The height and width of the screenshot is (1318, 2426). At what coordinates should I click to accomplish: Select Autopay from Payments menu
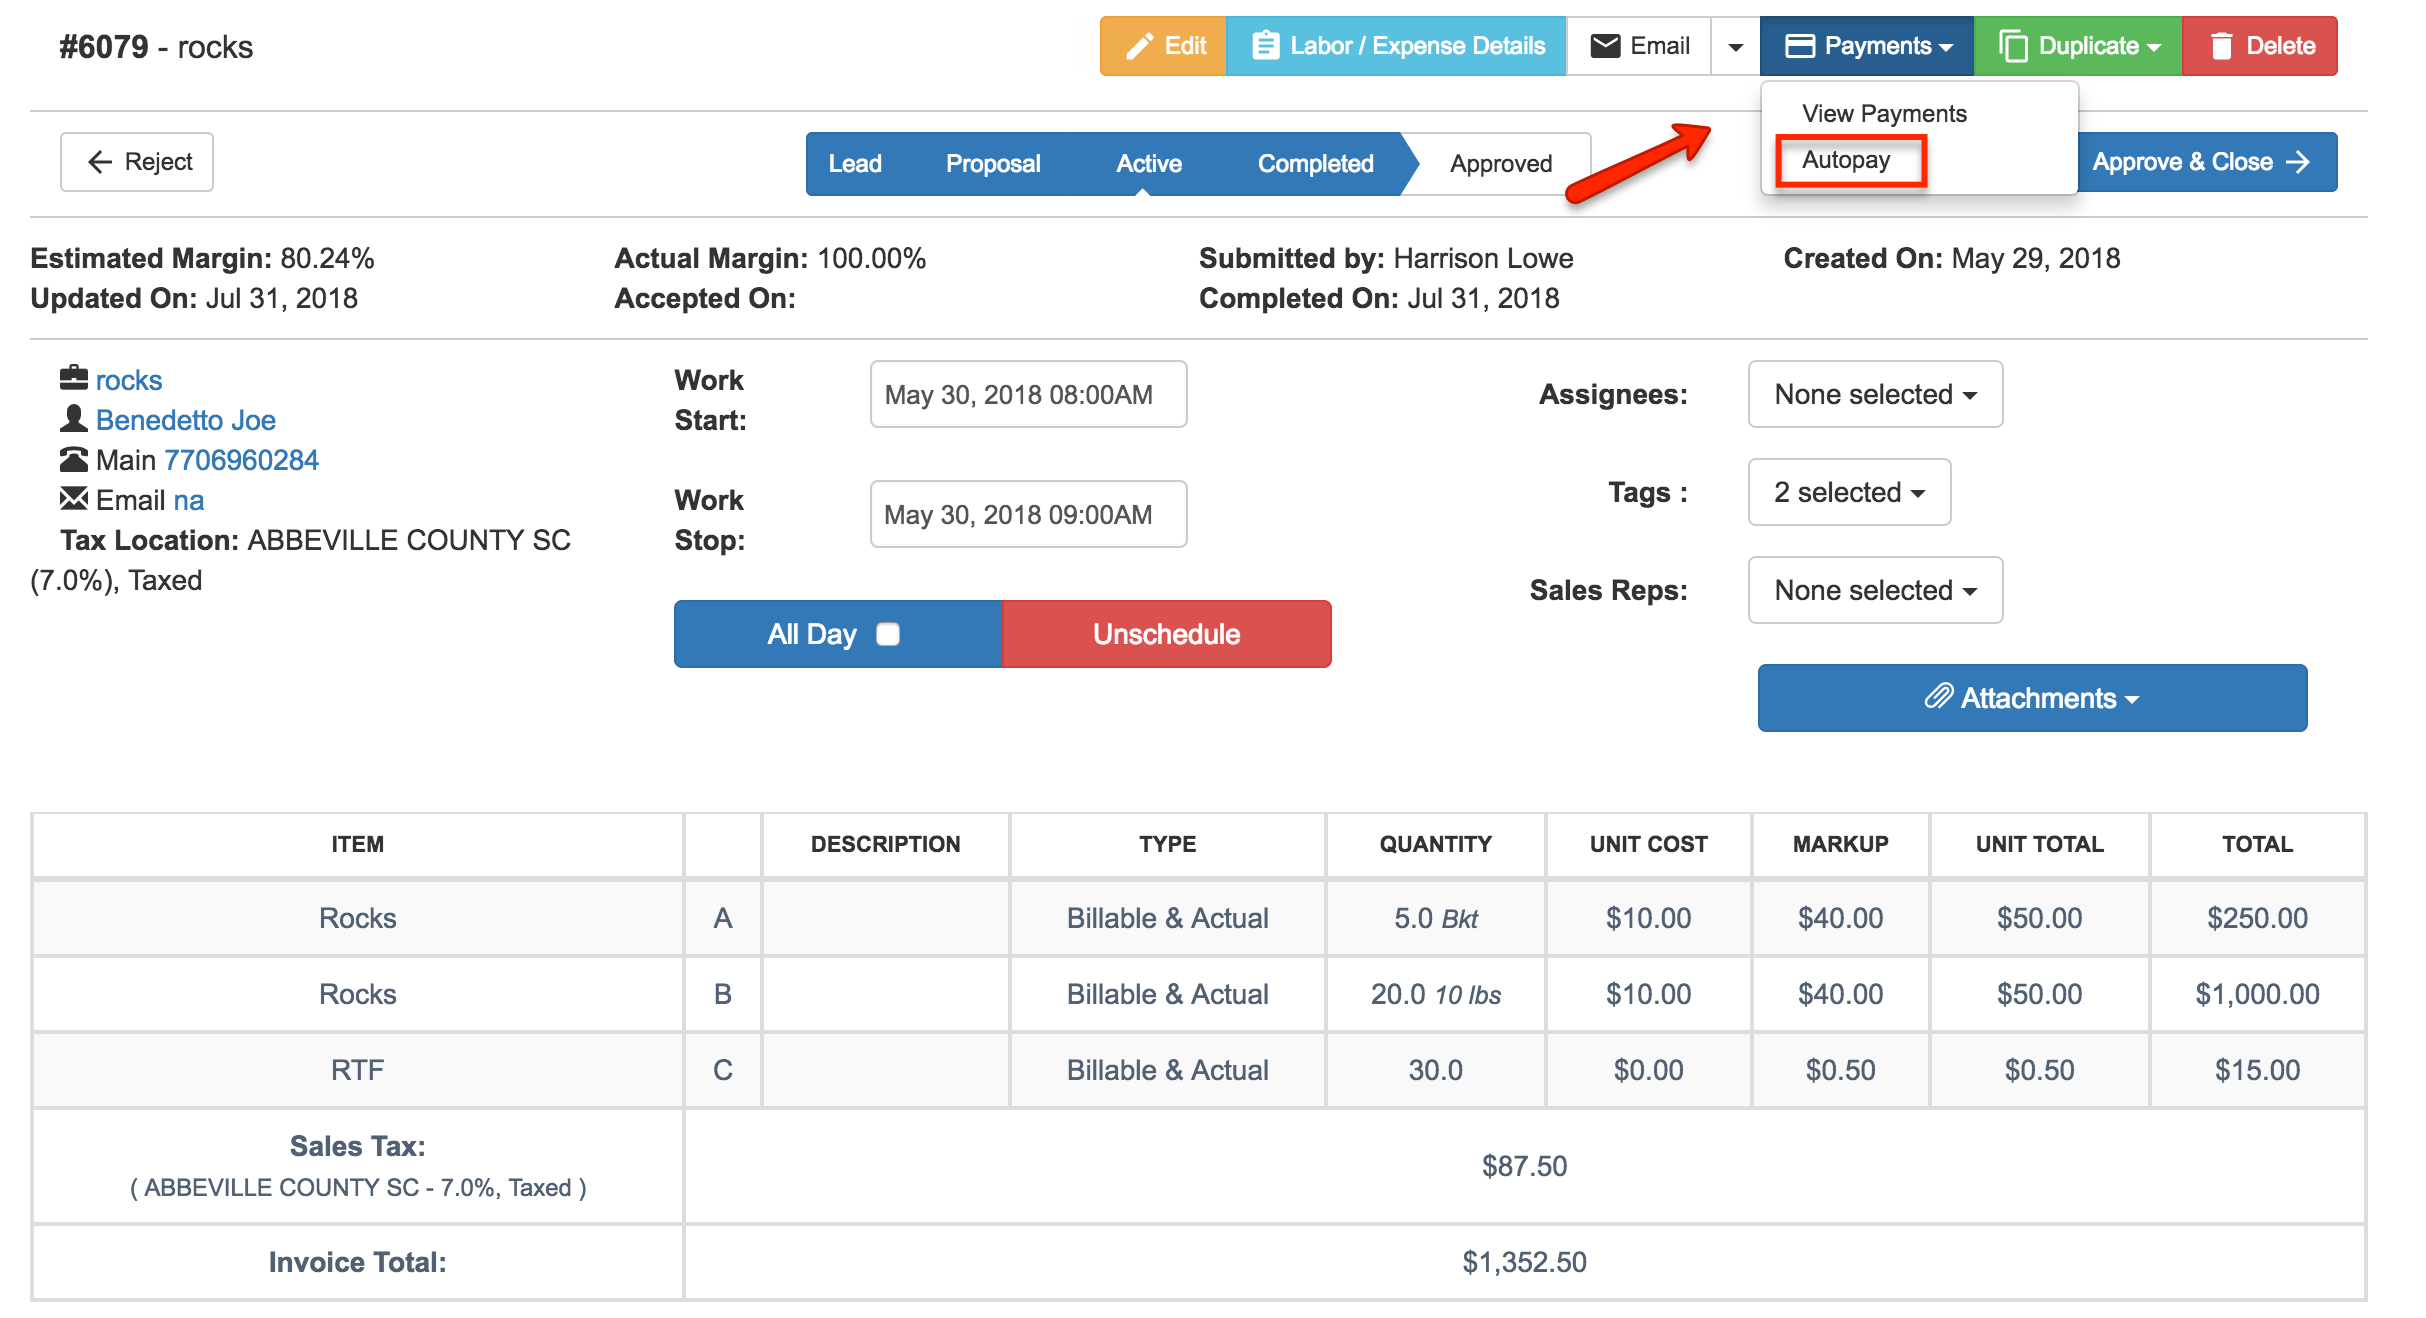pos(1846,160)
